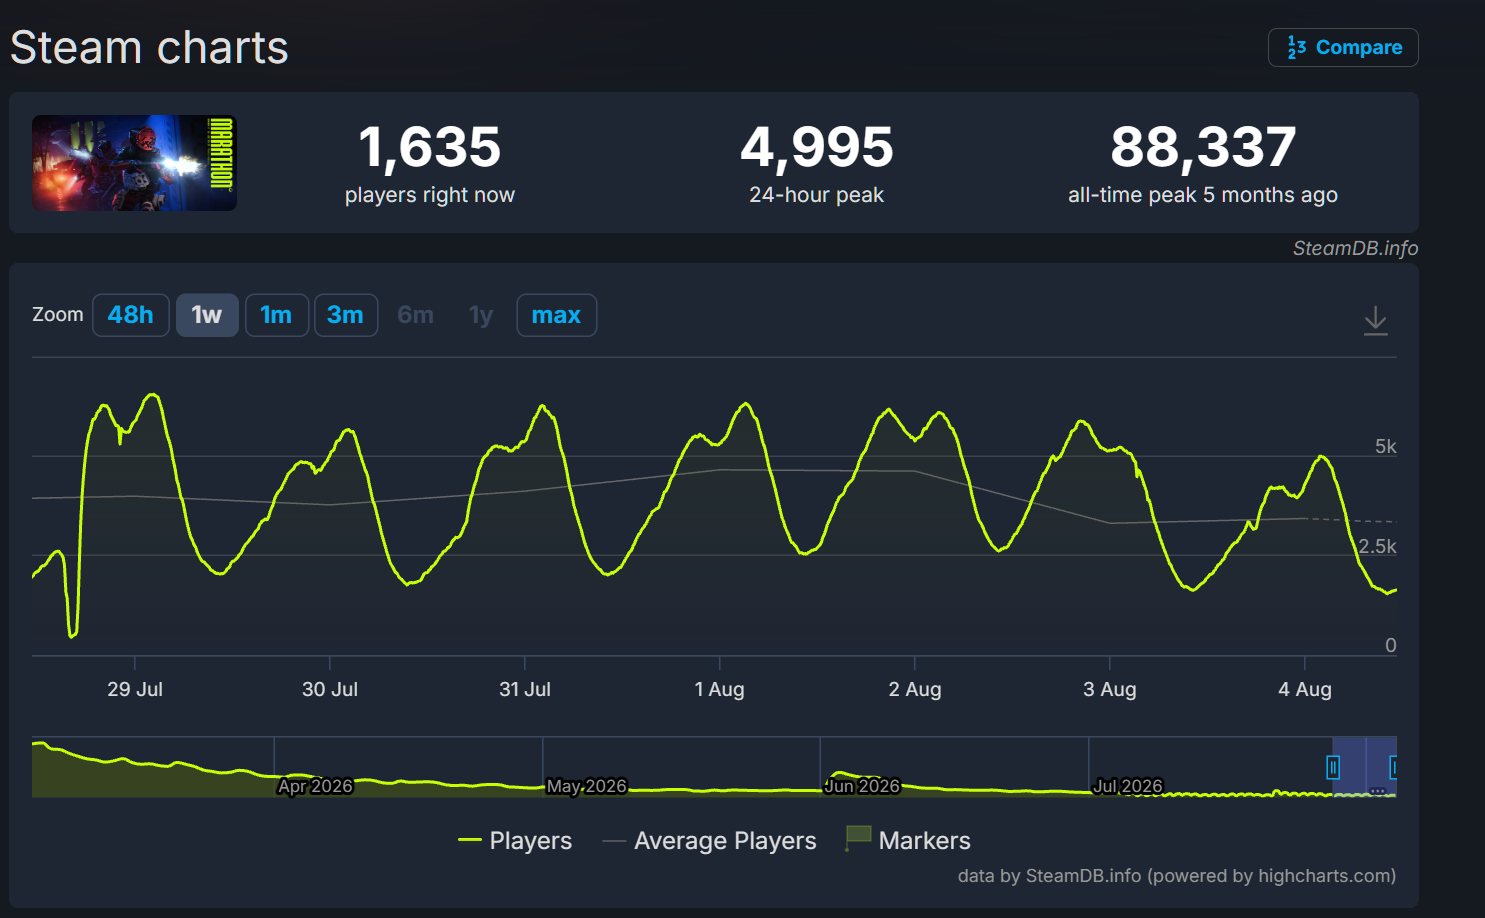
Task: Choose the 3m zoom option
Action: [x=345, y=315]
